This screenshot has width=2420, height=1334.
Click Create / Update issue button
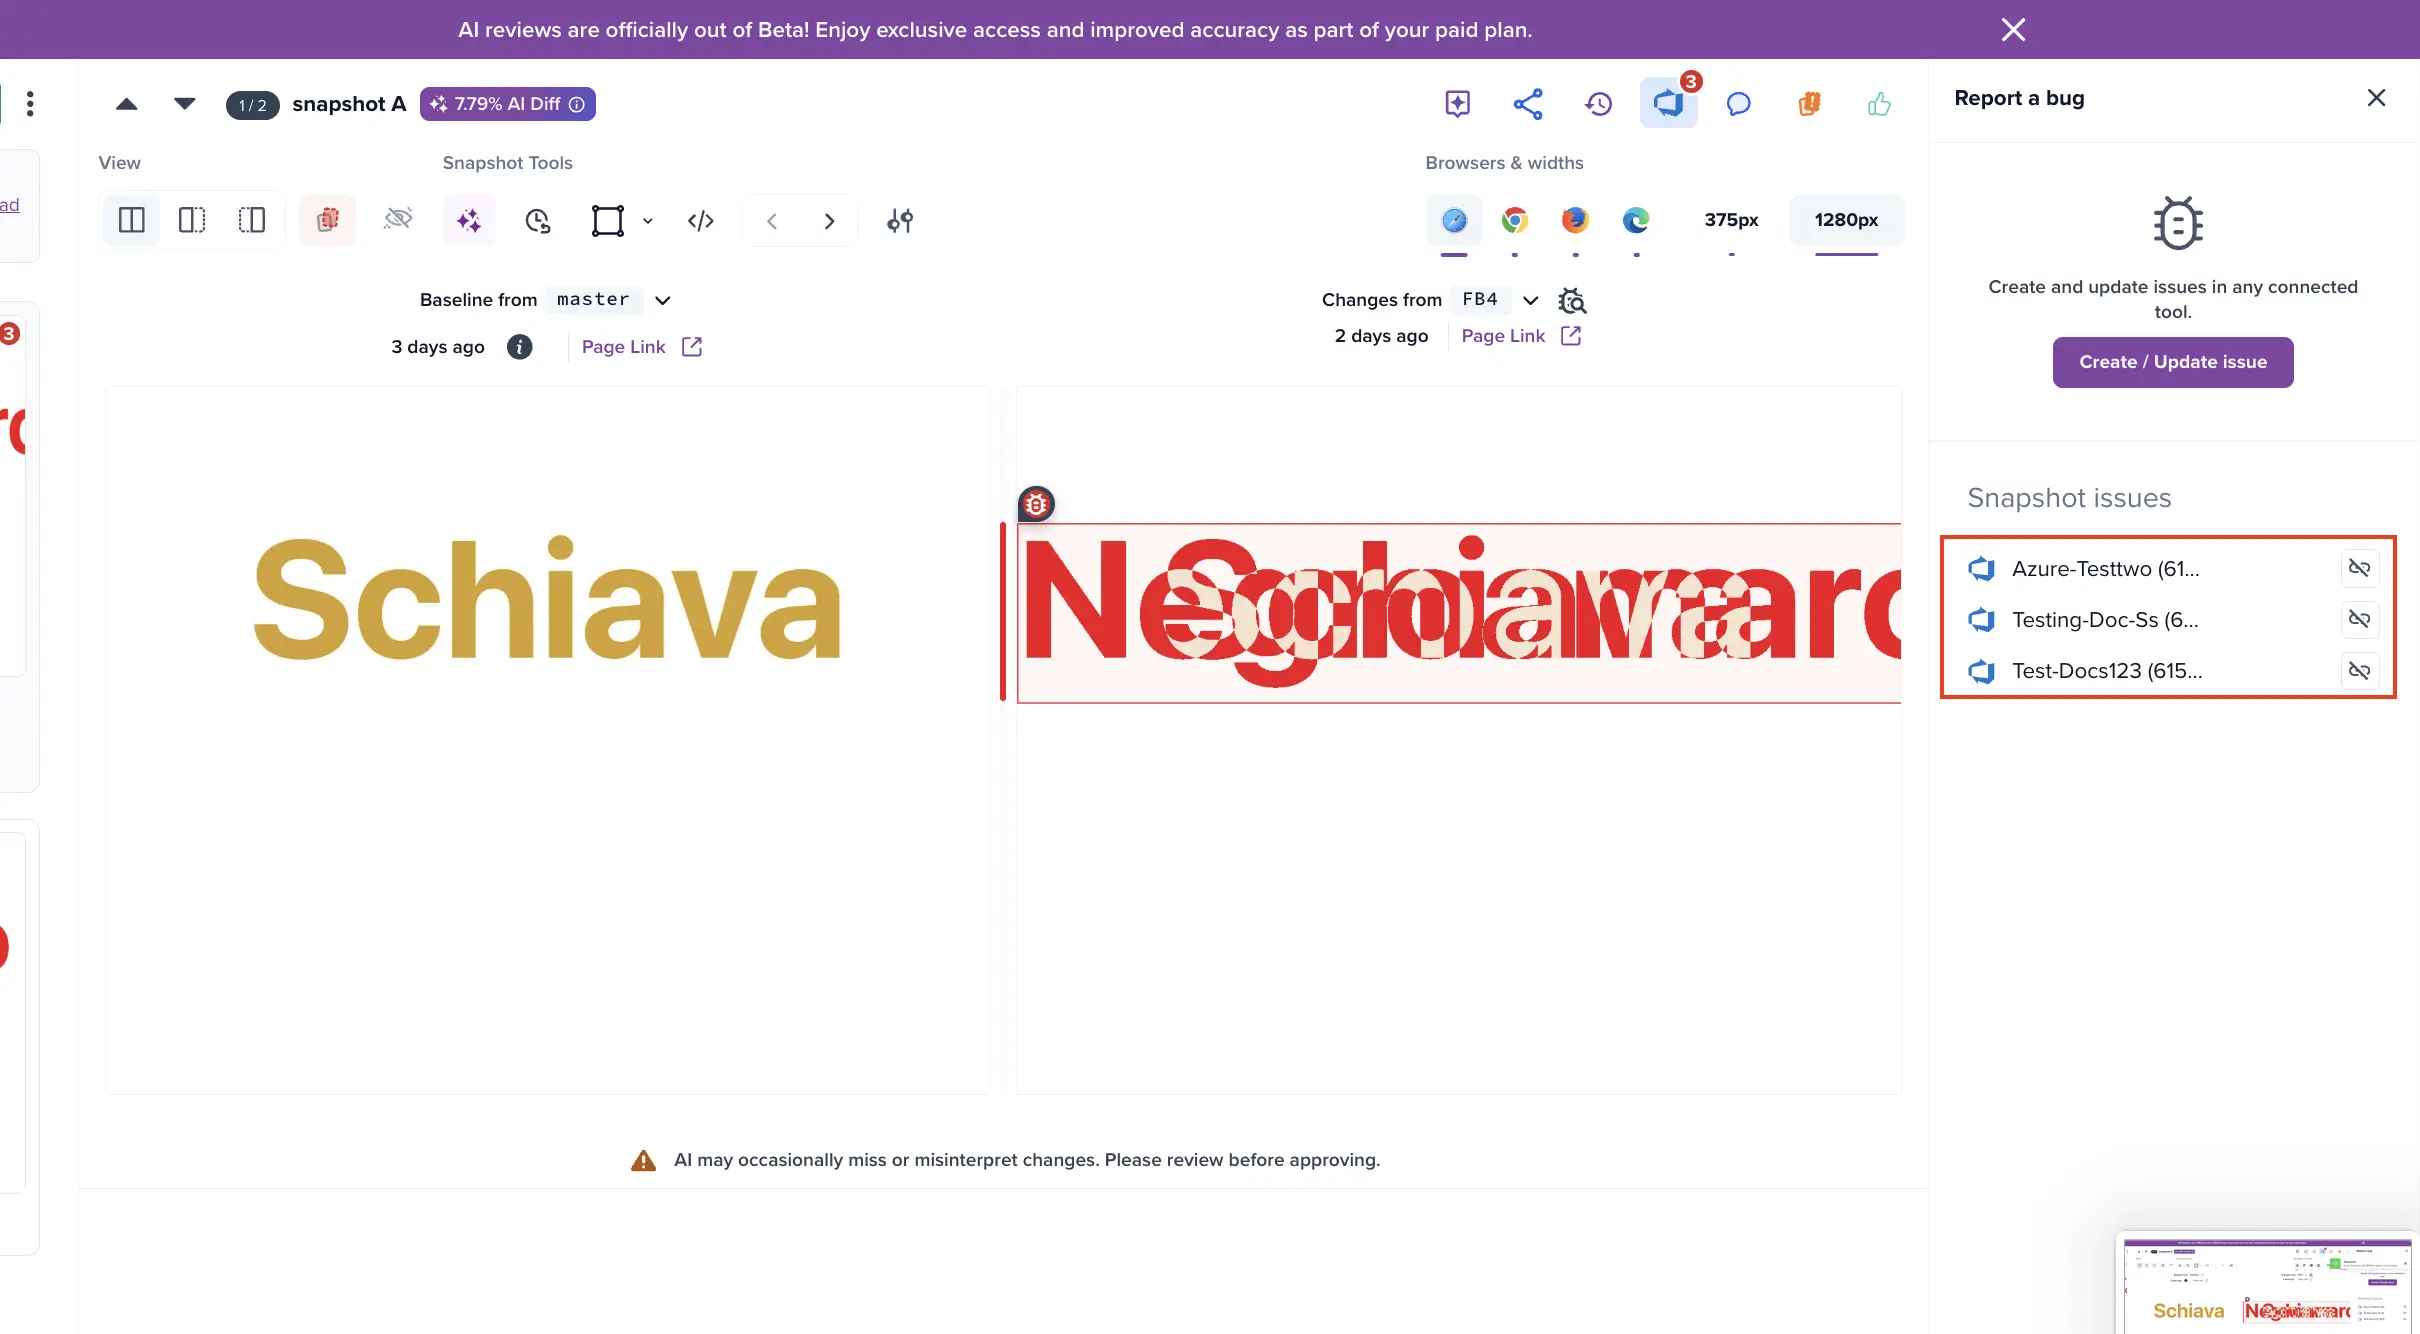pyautogui.click(x=2173, y=362)
